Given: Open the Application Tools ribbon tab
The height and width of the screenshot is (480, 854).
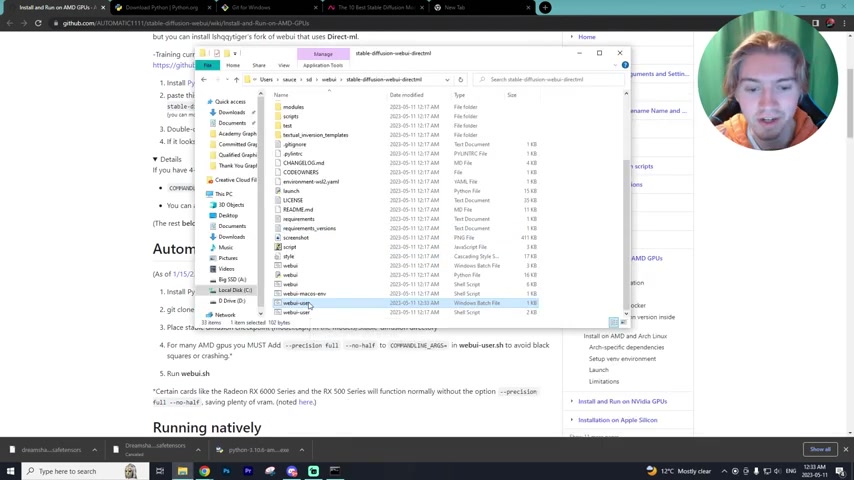Looking at the screenshot, I should [x=323, y=65].
